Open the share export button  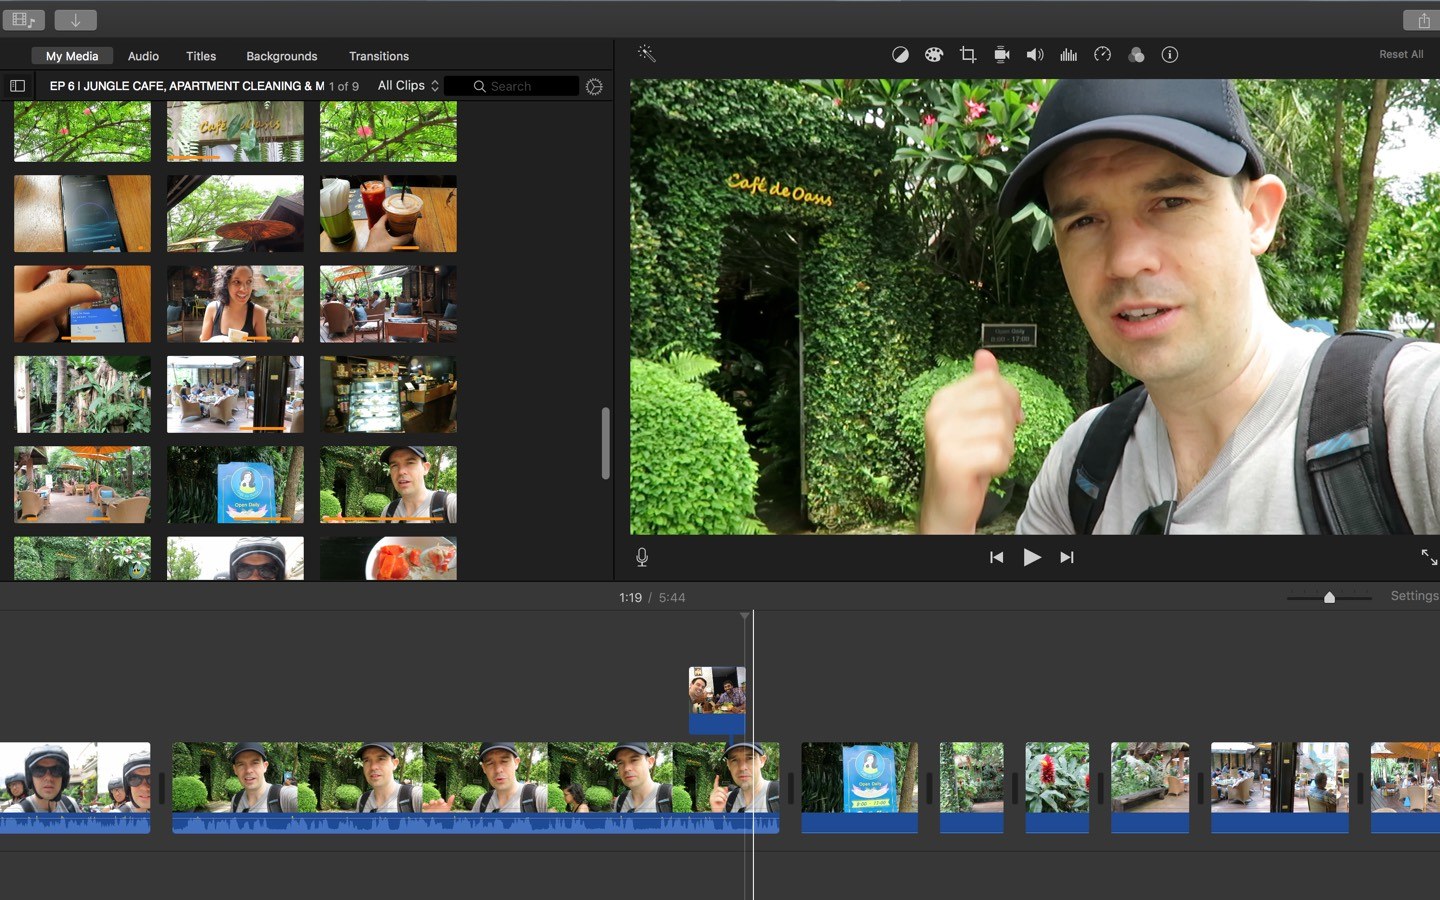1422,19
